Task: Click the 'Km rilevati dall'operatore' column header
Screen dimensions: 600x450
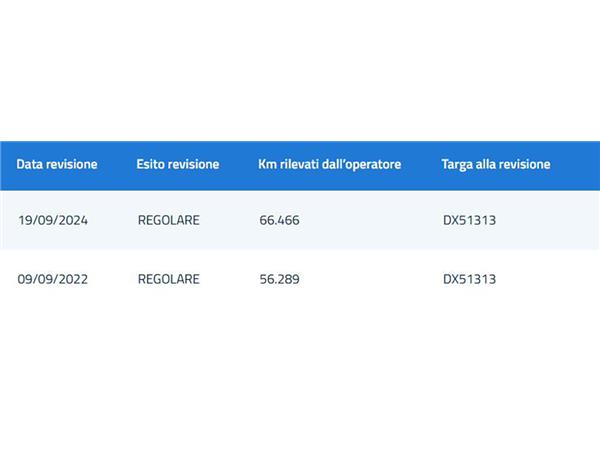Action: (329, 164)
